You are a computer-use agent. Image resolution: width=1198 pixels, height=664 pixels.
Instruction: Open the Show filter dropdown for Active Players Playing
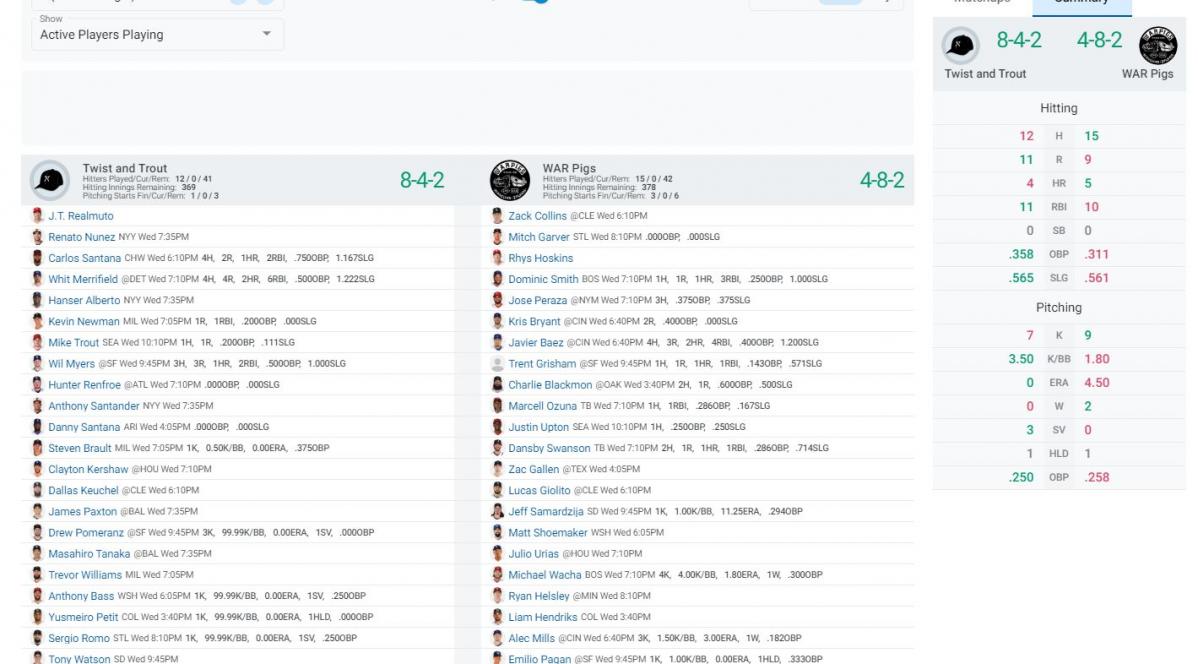pyautogui.click(x=155, y=34)
